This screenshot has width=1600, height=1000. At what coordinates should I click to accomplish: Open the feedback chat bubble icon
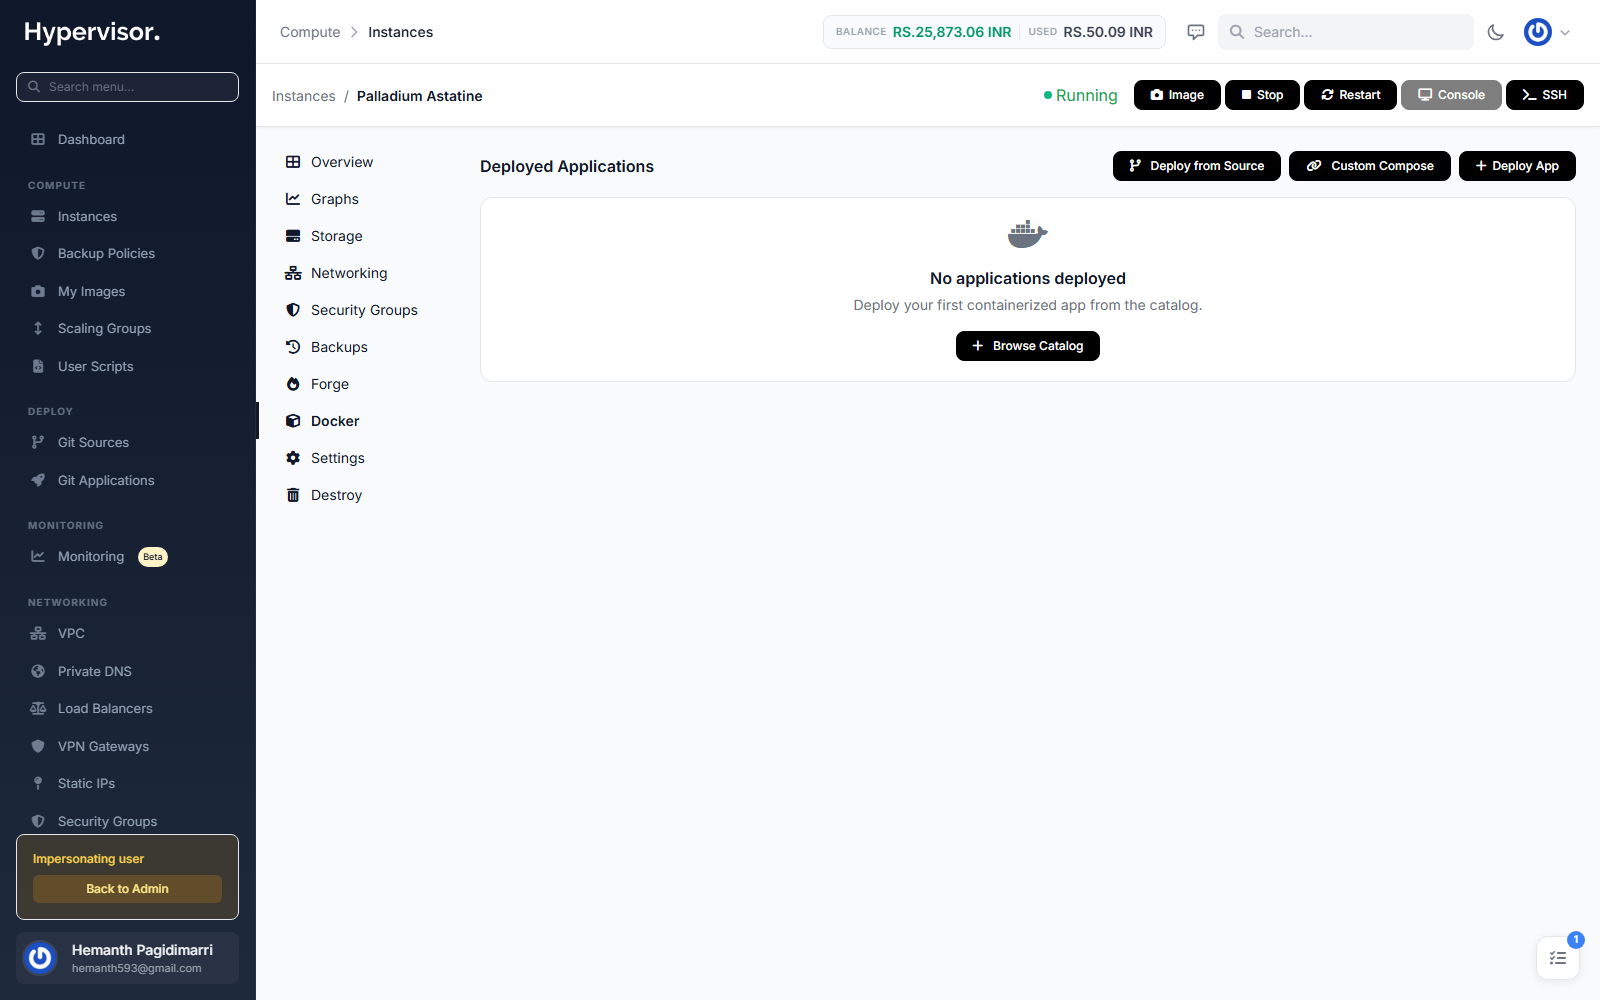pyautogui.click(x=1196, y=32)
